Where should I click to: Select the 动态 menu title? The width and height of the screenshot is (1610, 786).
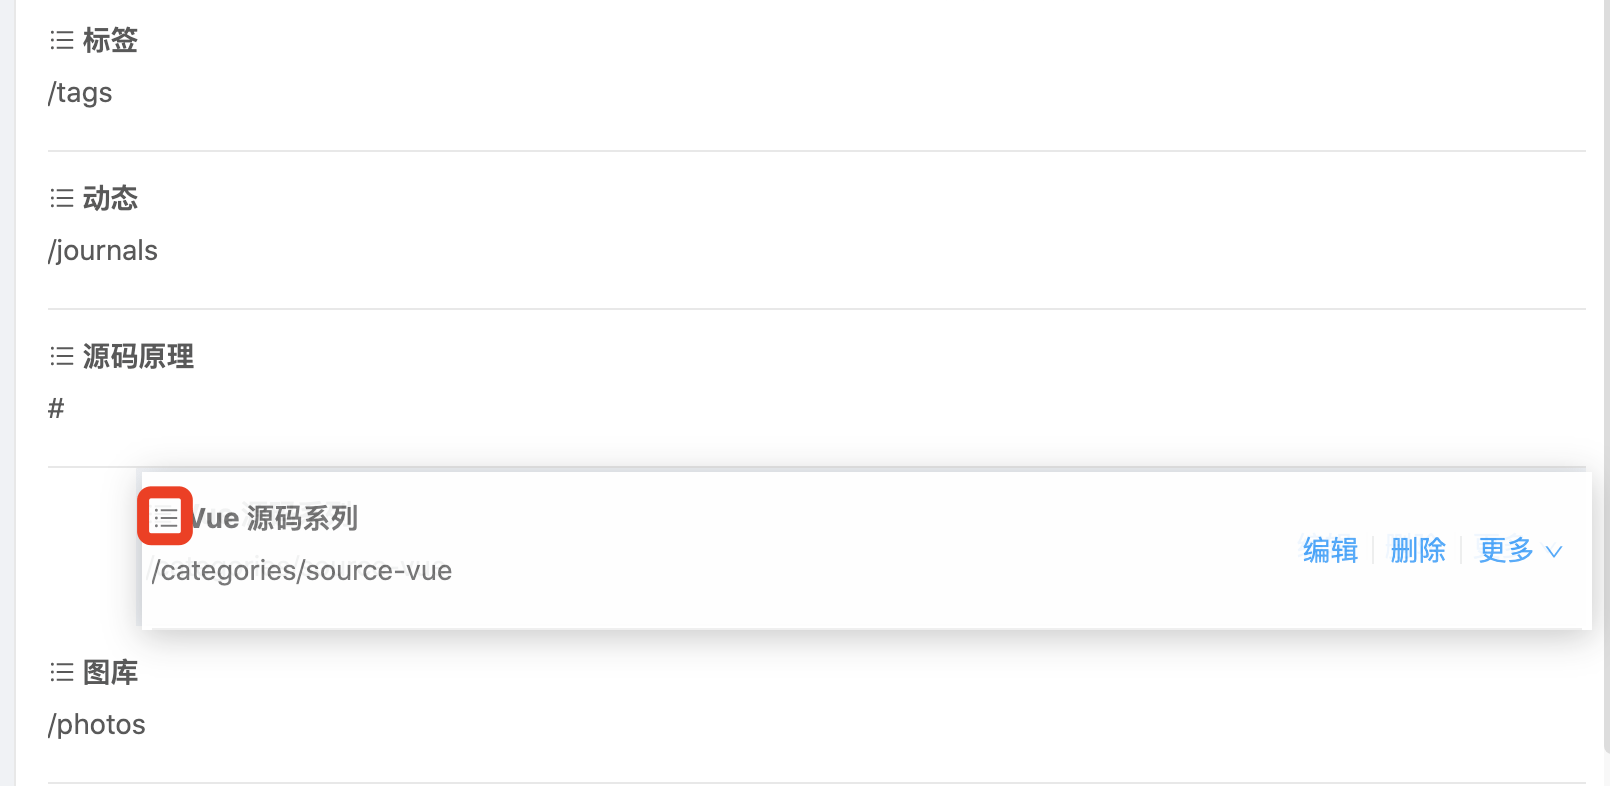pyautogui.click(x=110, y=199)
